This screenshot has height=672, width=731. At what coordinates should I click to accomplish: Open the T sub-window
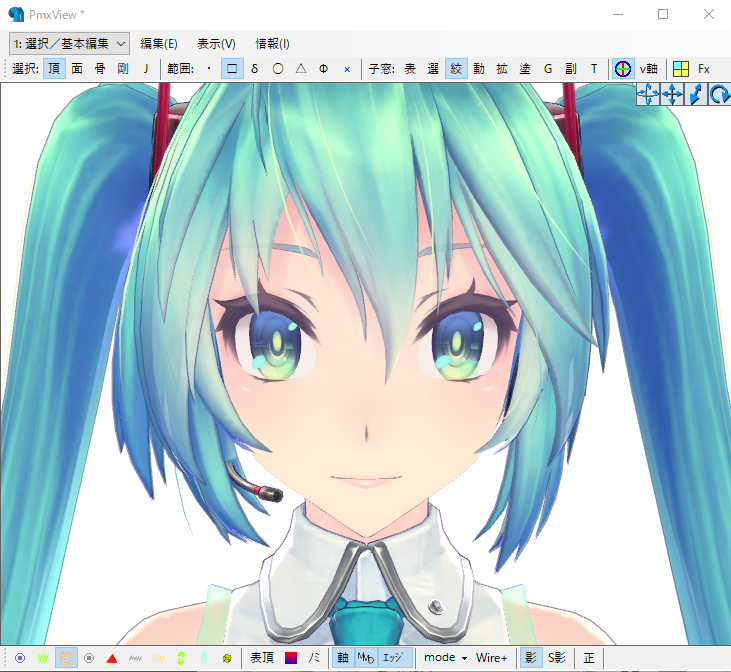click(594, 69)
